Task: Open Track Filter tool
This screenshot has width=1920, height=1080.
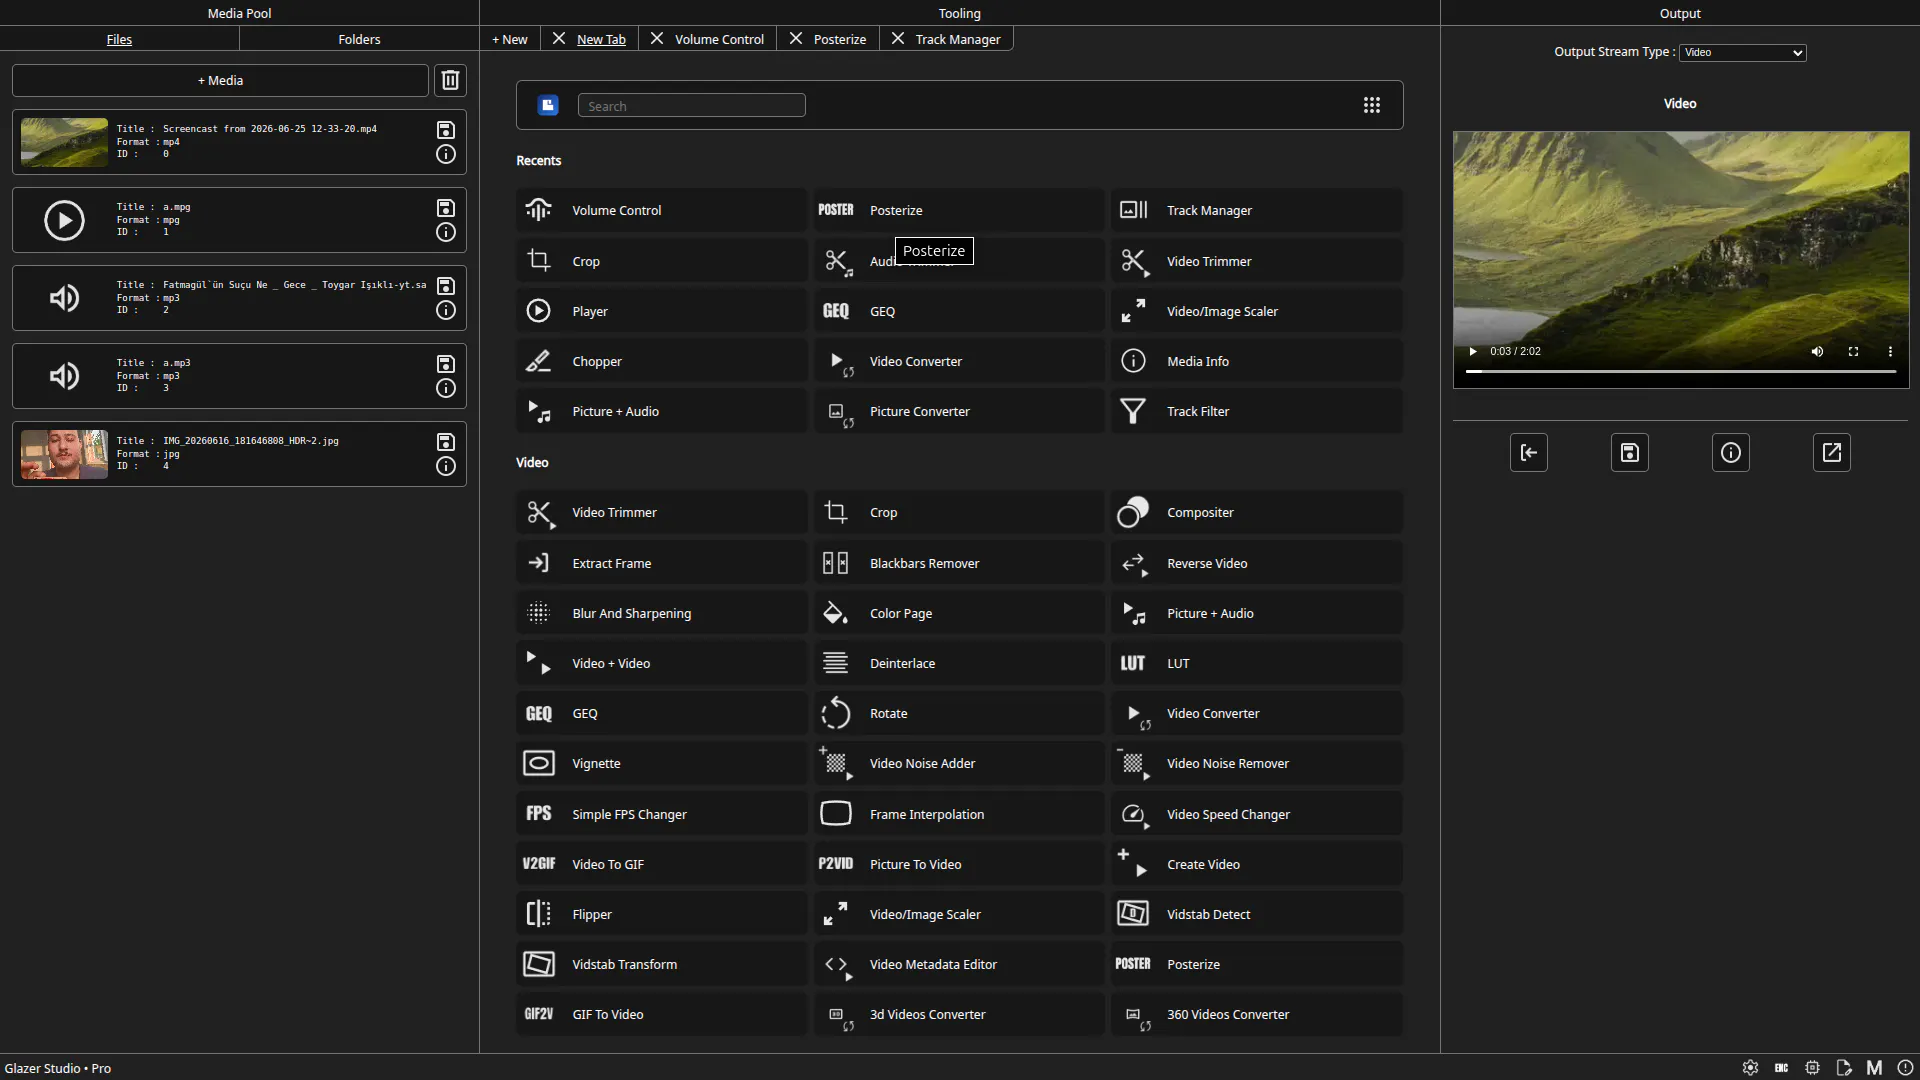Action: coord(1256,411)
